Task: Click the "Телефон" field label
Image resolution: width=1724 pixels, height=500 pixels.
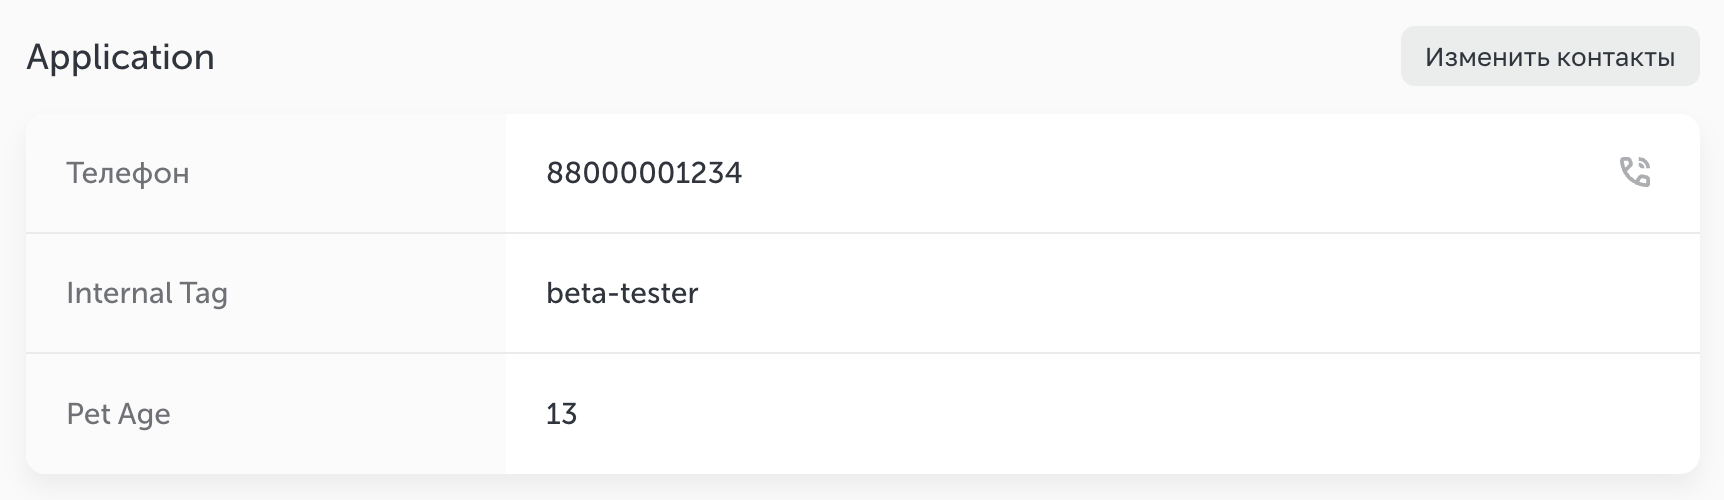Action: pos(128,173)
